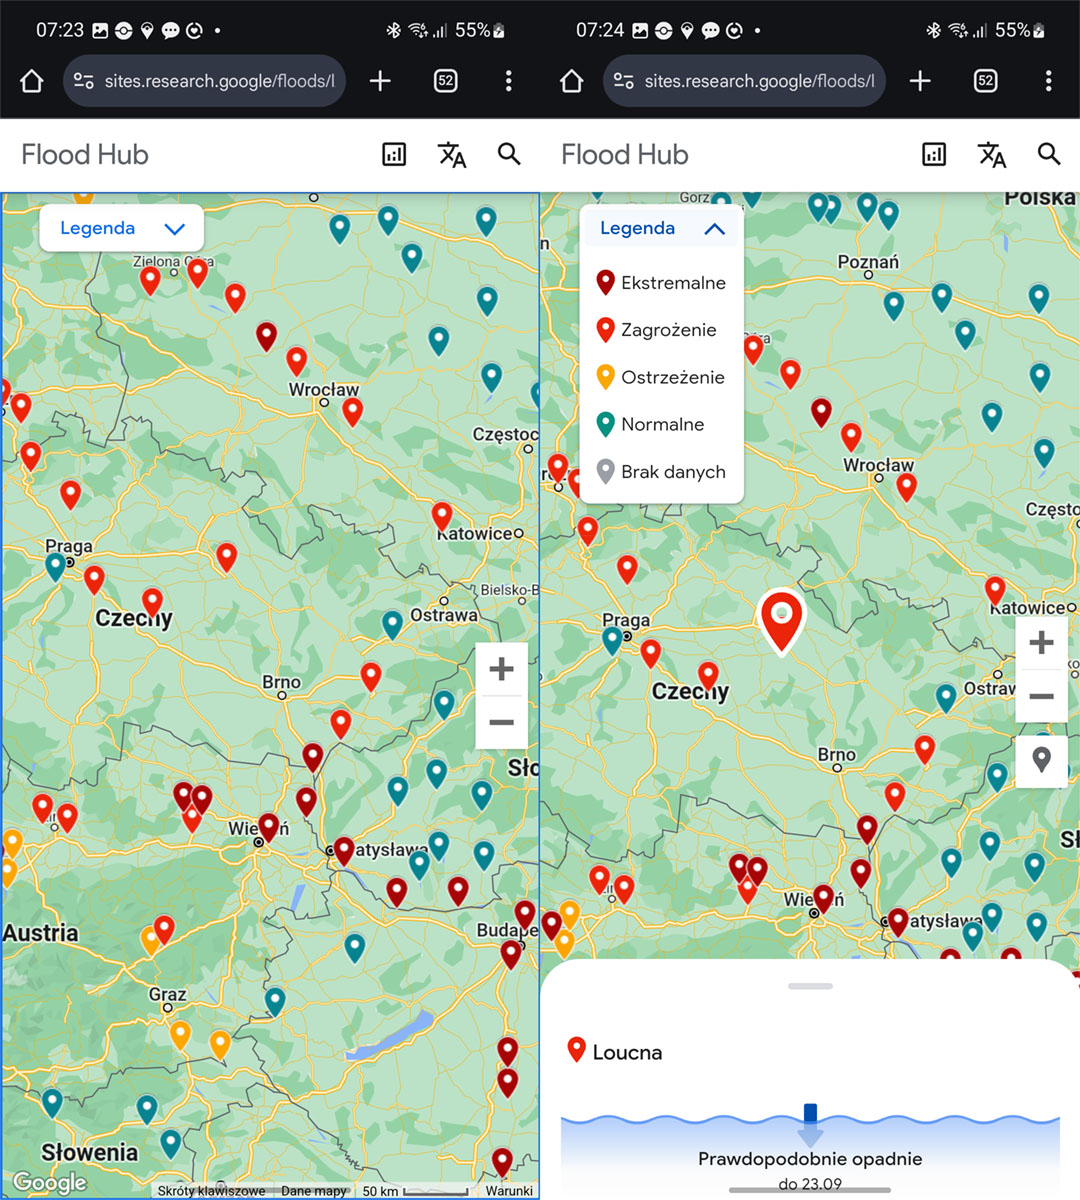Zoom out on the right map
Viewport: 1080px width, 1200px height.
pyautogui.click(x=1042, y=696)
